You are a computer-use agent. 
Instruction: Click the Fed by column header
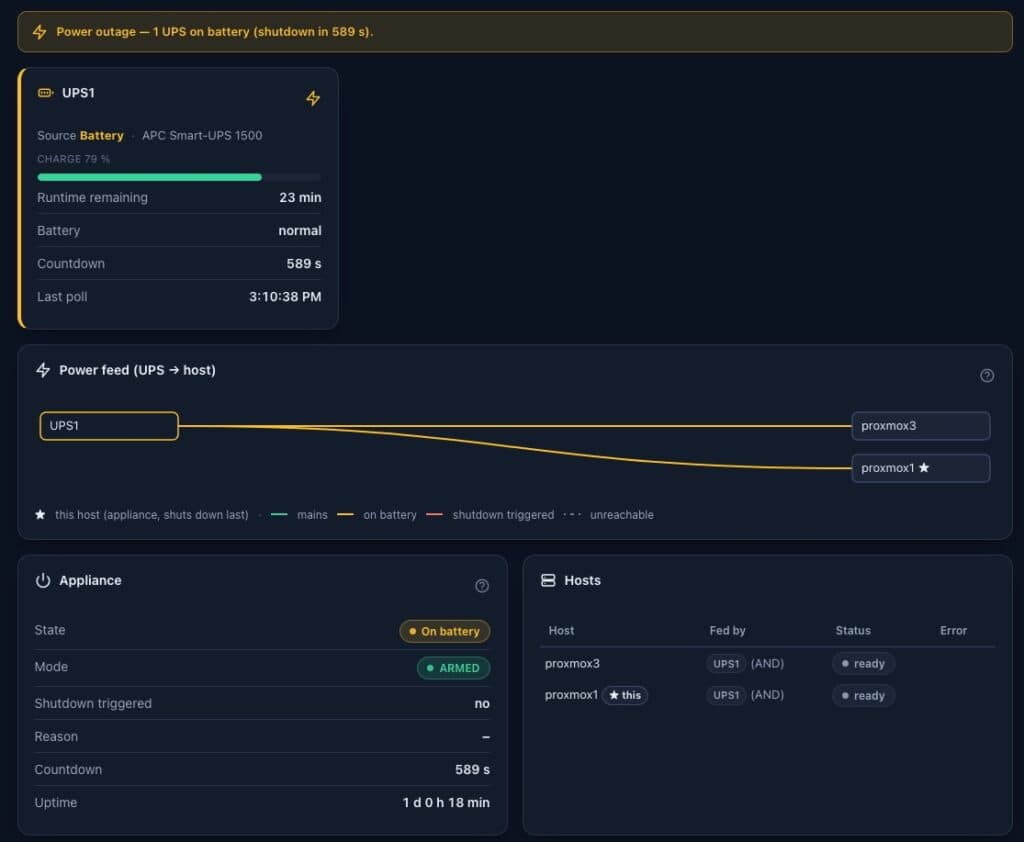tap(728, 630)
